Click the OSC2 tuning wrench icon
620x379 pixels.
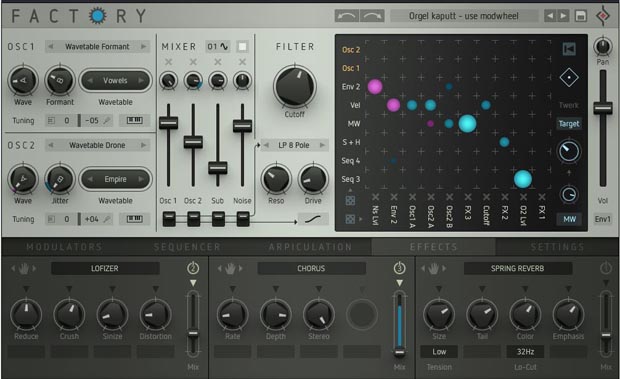[107, 219]
